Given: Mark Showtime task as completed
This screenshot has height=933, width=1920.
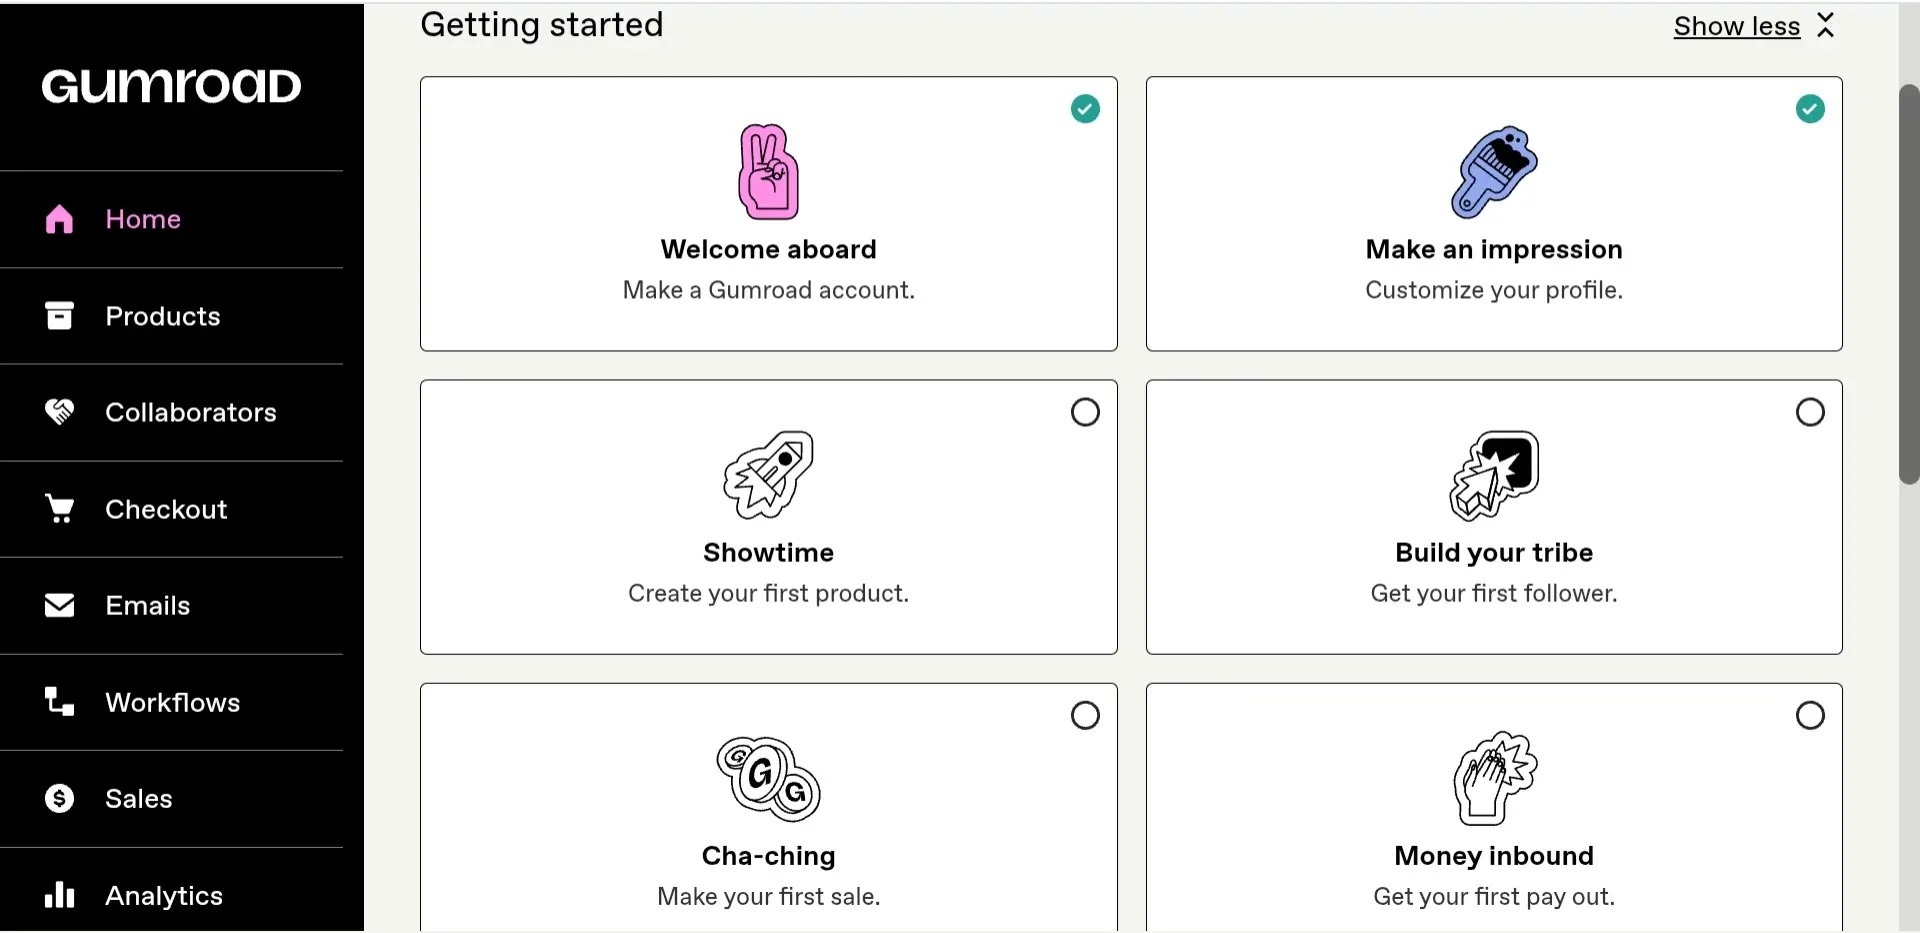Looking at the screenshot, I should point(1085,412).
